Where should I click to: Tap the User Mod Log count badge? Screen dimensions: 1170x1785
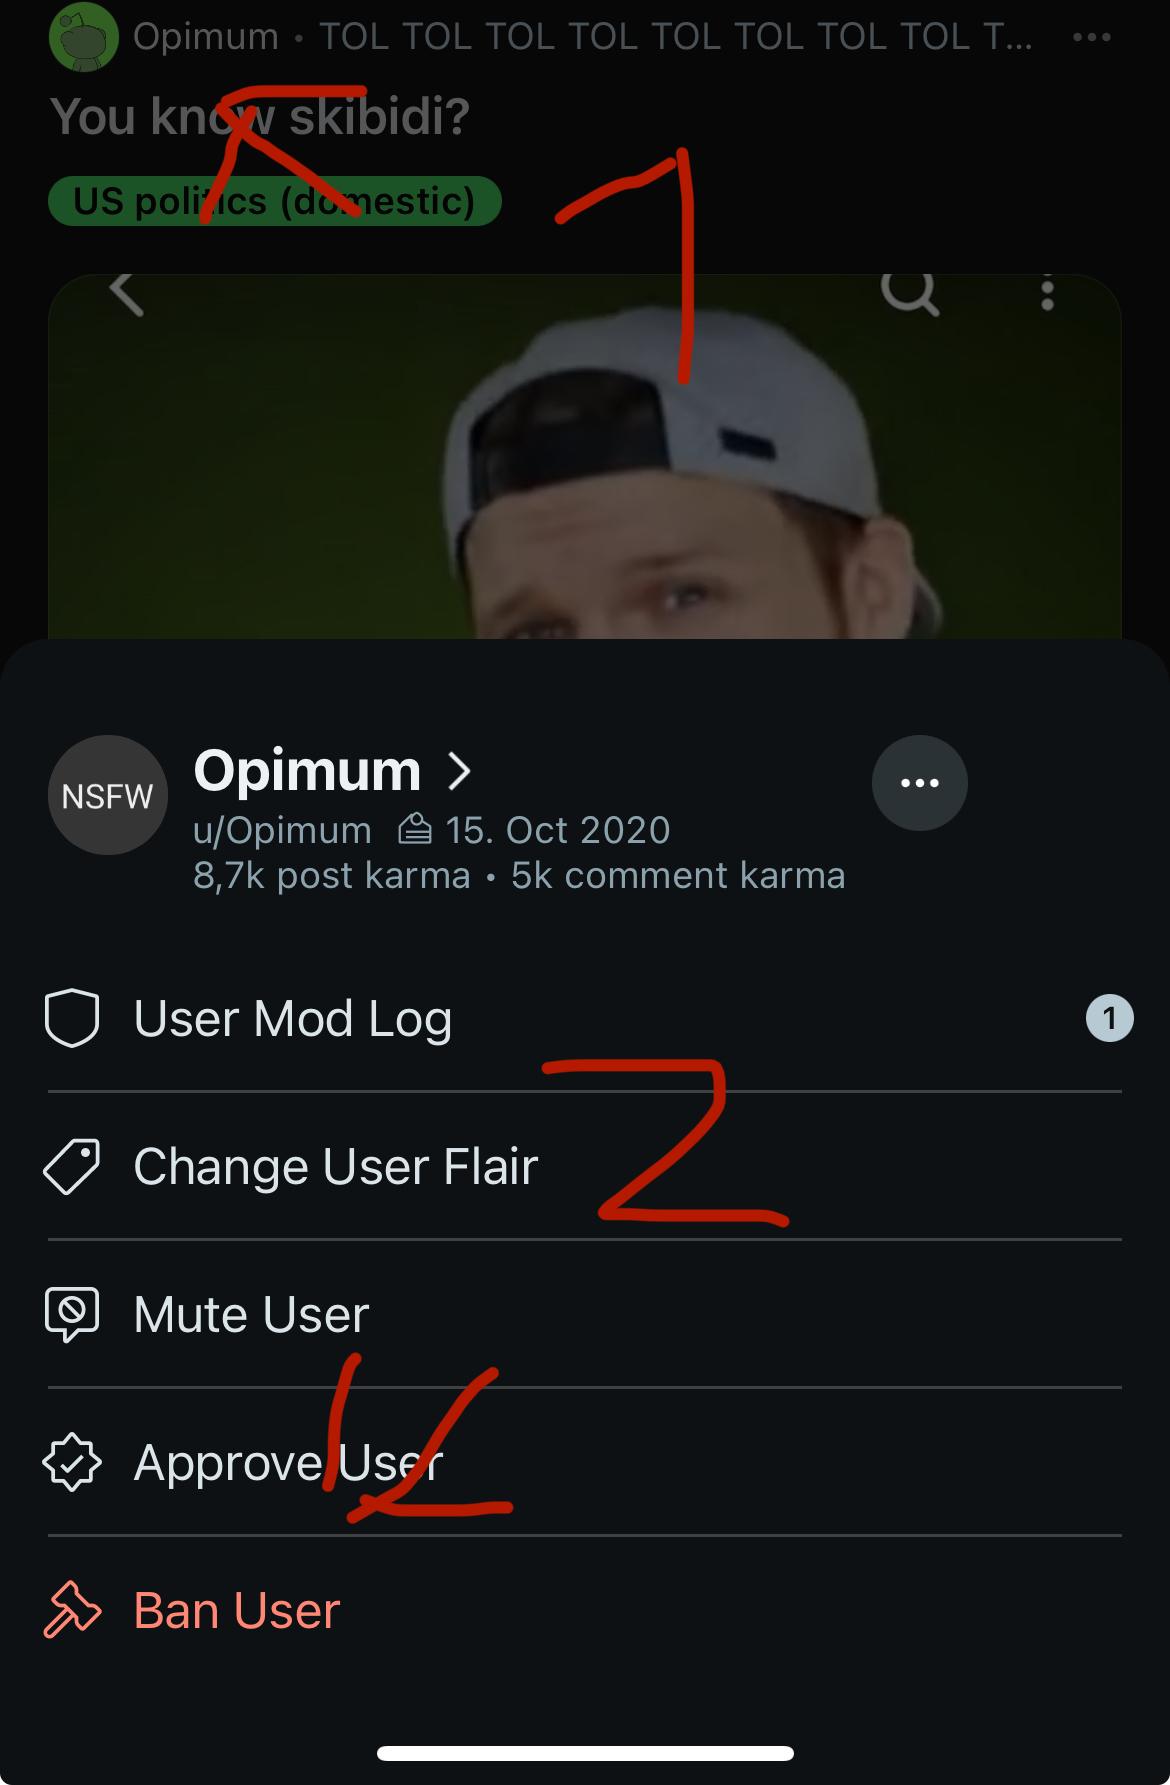(1109, 1019)
